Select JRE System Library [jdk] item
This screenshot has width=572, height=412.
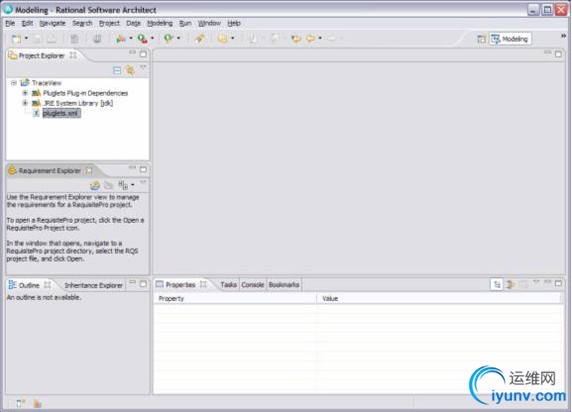78,103
